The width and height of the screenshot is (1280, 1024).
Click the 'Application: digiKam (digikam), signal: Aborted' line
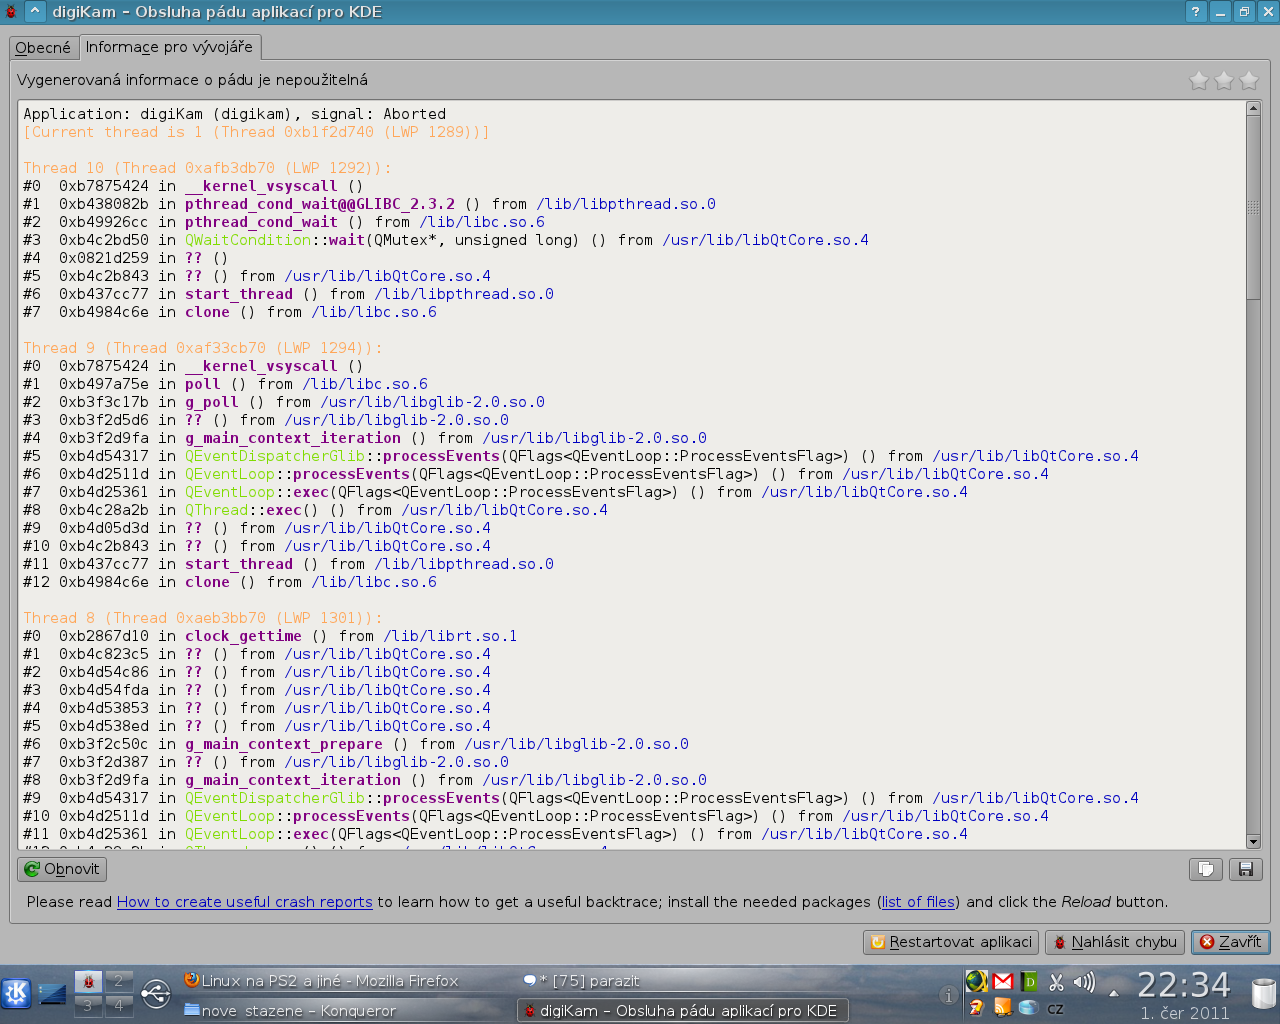click(235, 114)
